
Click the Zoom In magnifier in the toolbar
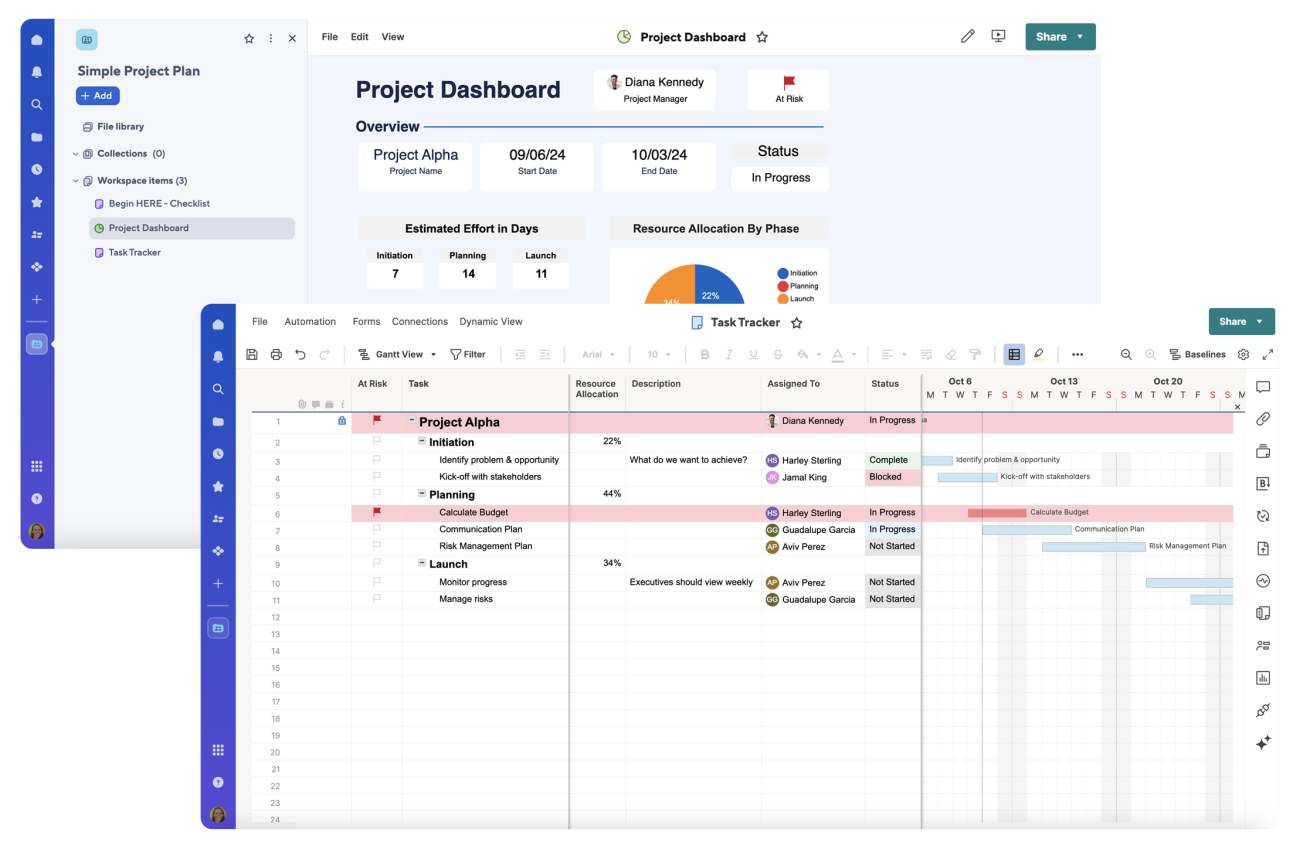1151,354
